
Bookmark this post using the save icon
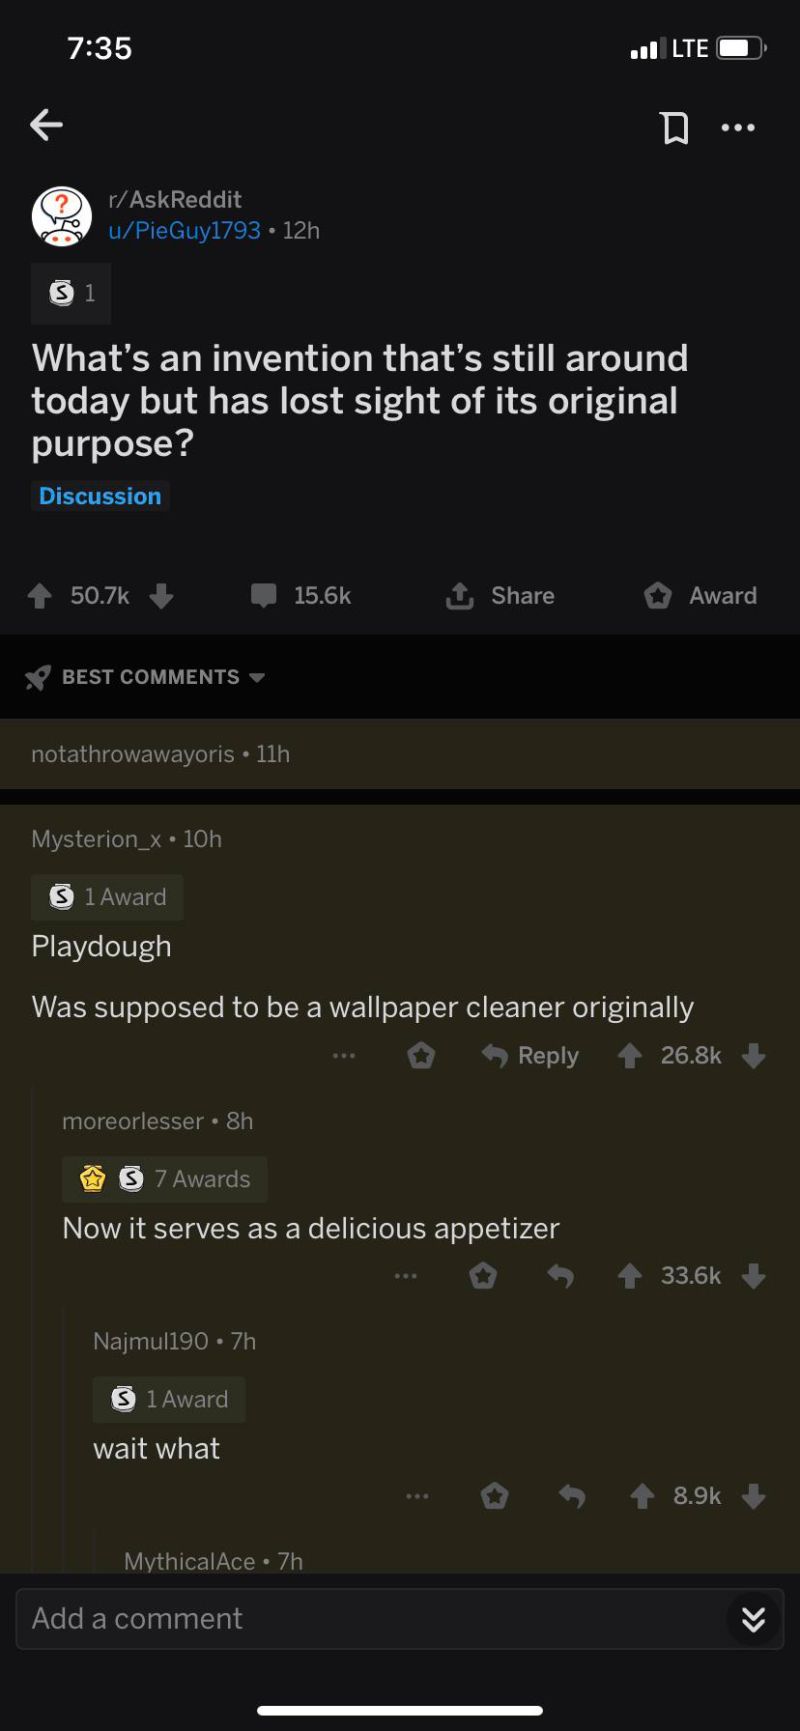click(675, 127)
